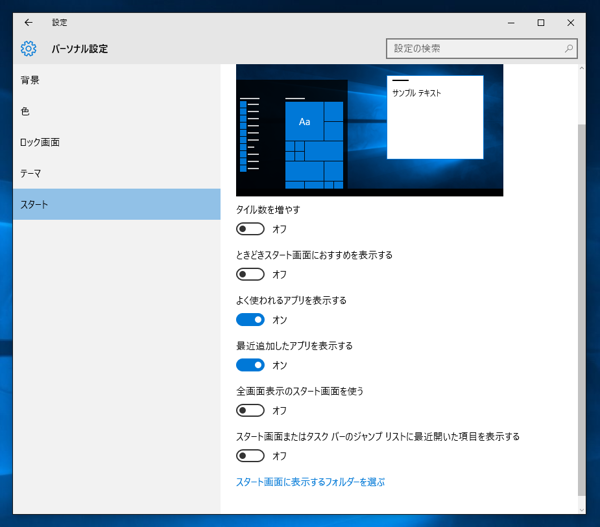Viewport: 600px width, 527px height.
Task: Turn off よく使われるアプリを表示する switch
Action: 250,320
